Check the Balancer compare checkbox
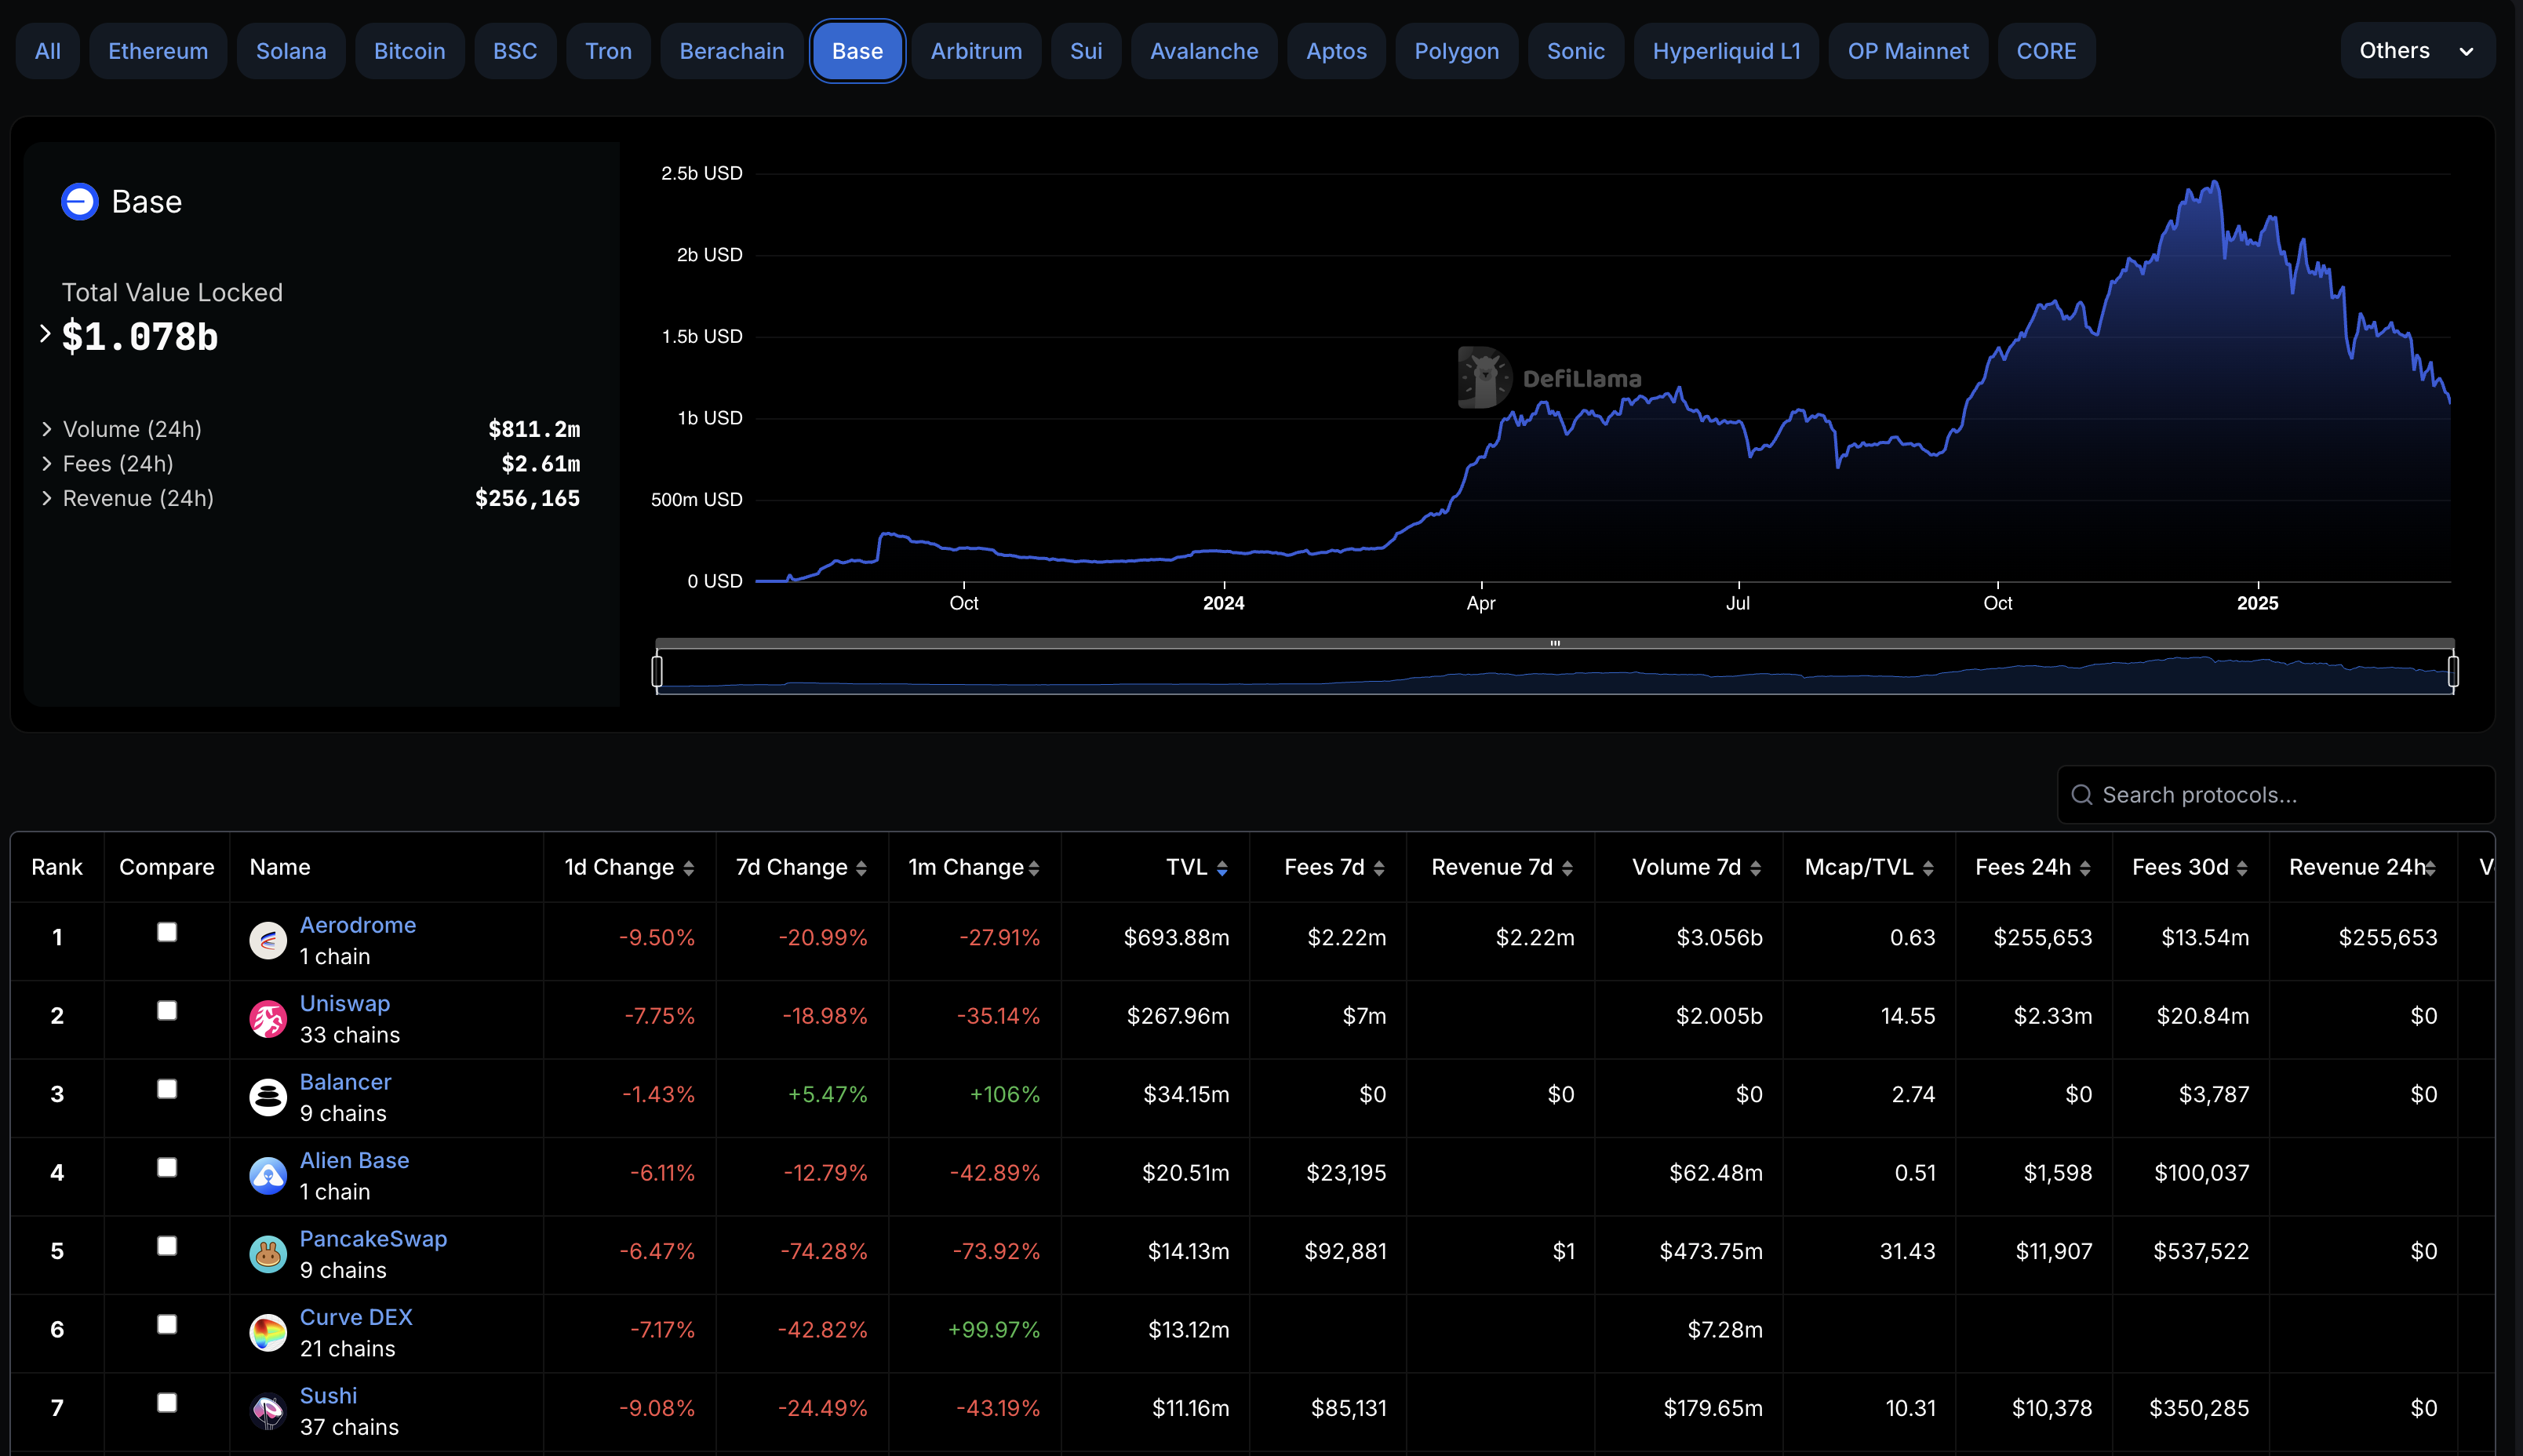This screenshot has width=2523, height=1456. click(167, 1089)
